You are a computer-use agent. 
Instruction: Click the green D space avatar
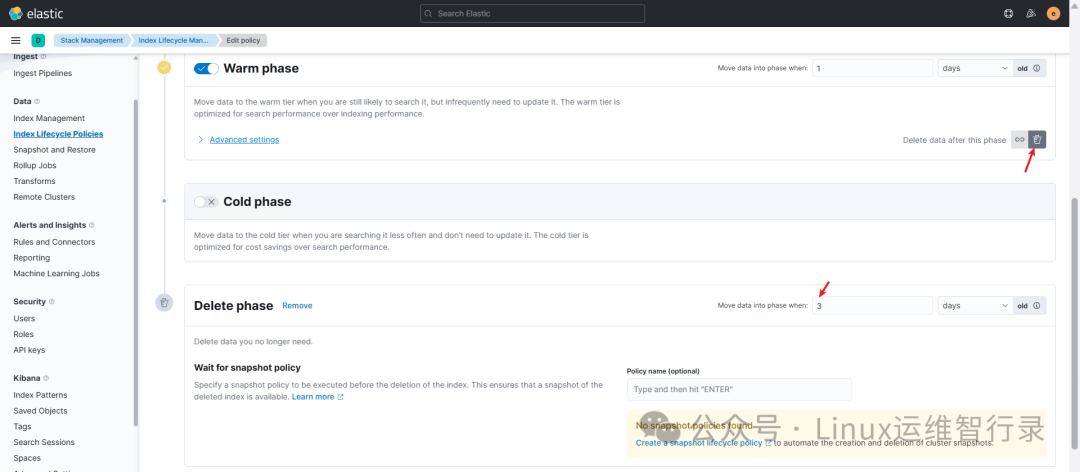pos(38,40)
